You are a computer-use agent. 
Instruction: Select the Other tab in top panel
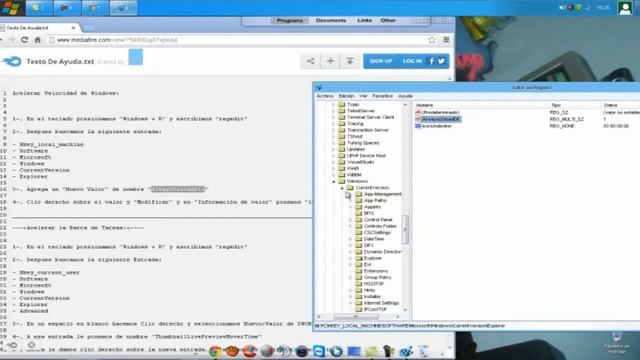point(388,20)
